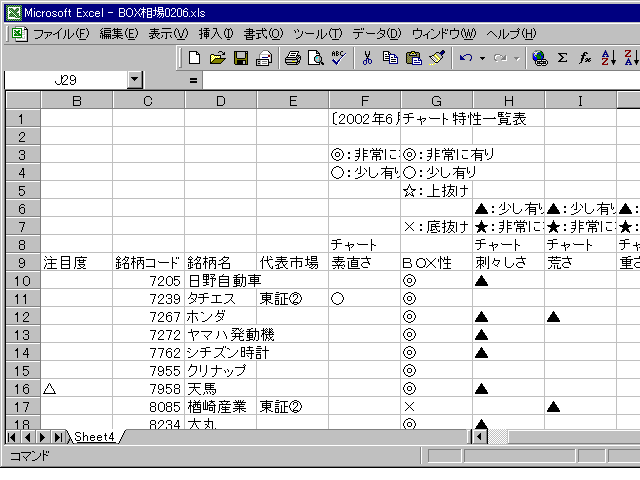The height and width of the screenshot is (480, 640).
Task: Click the Paste clipboard icon
Action: [413, 58]
